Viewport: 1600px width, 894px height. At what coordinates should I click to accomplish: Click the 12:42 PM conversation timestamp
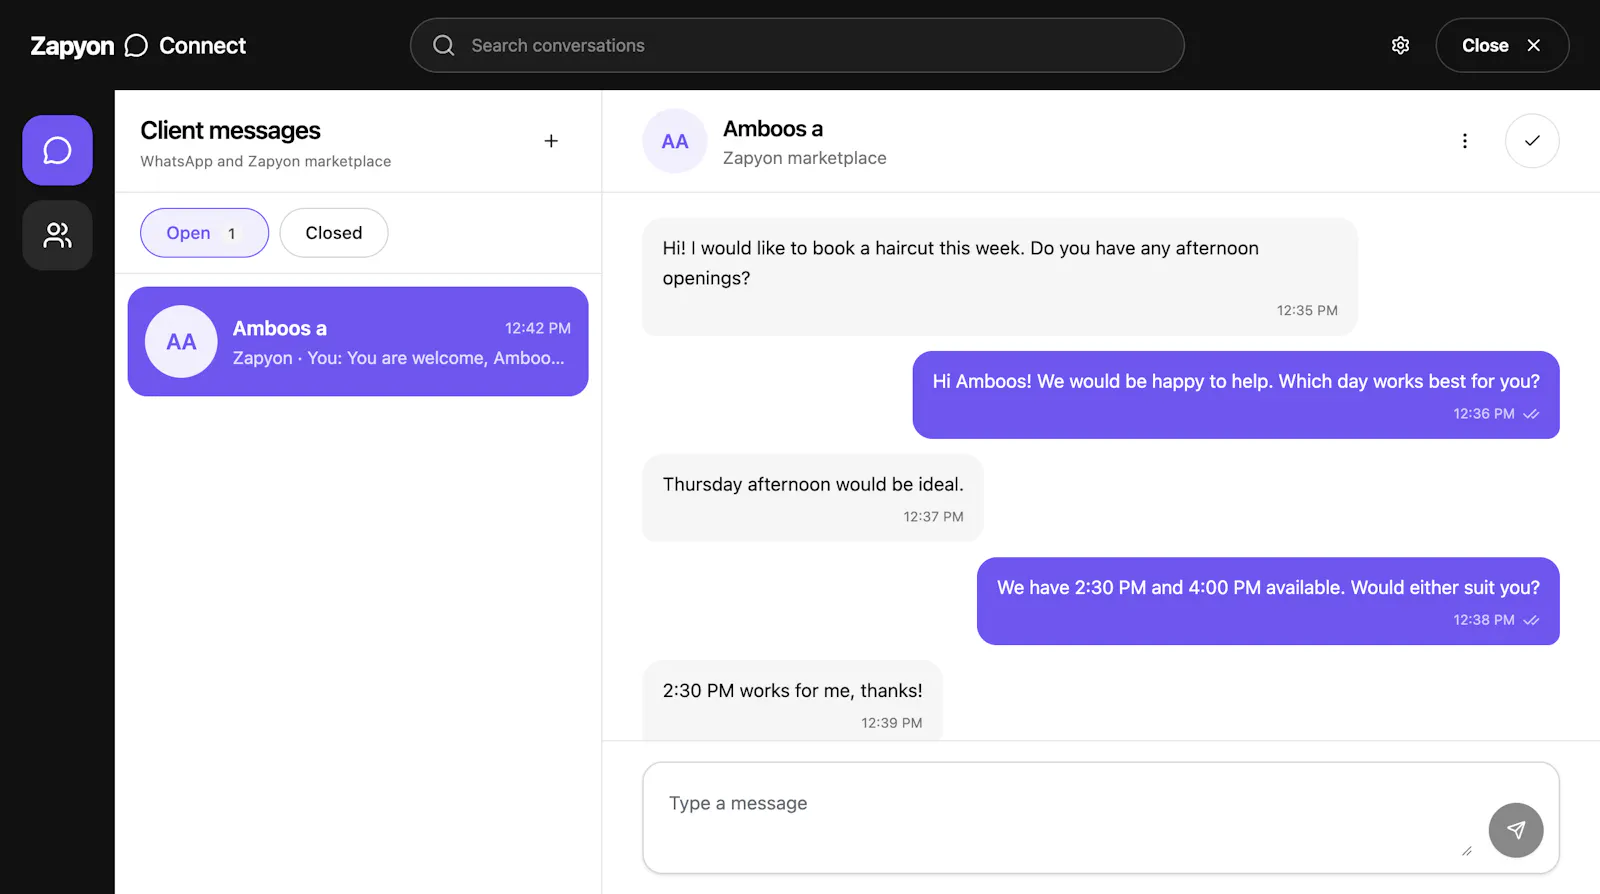538,328
